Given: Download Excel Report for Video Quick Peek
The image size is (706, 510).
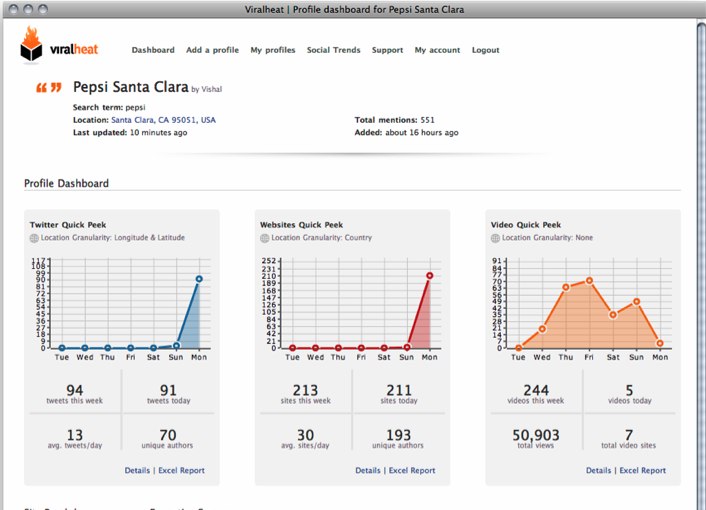Looking at the screenshot, I should [x=643, y=470].
